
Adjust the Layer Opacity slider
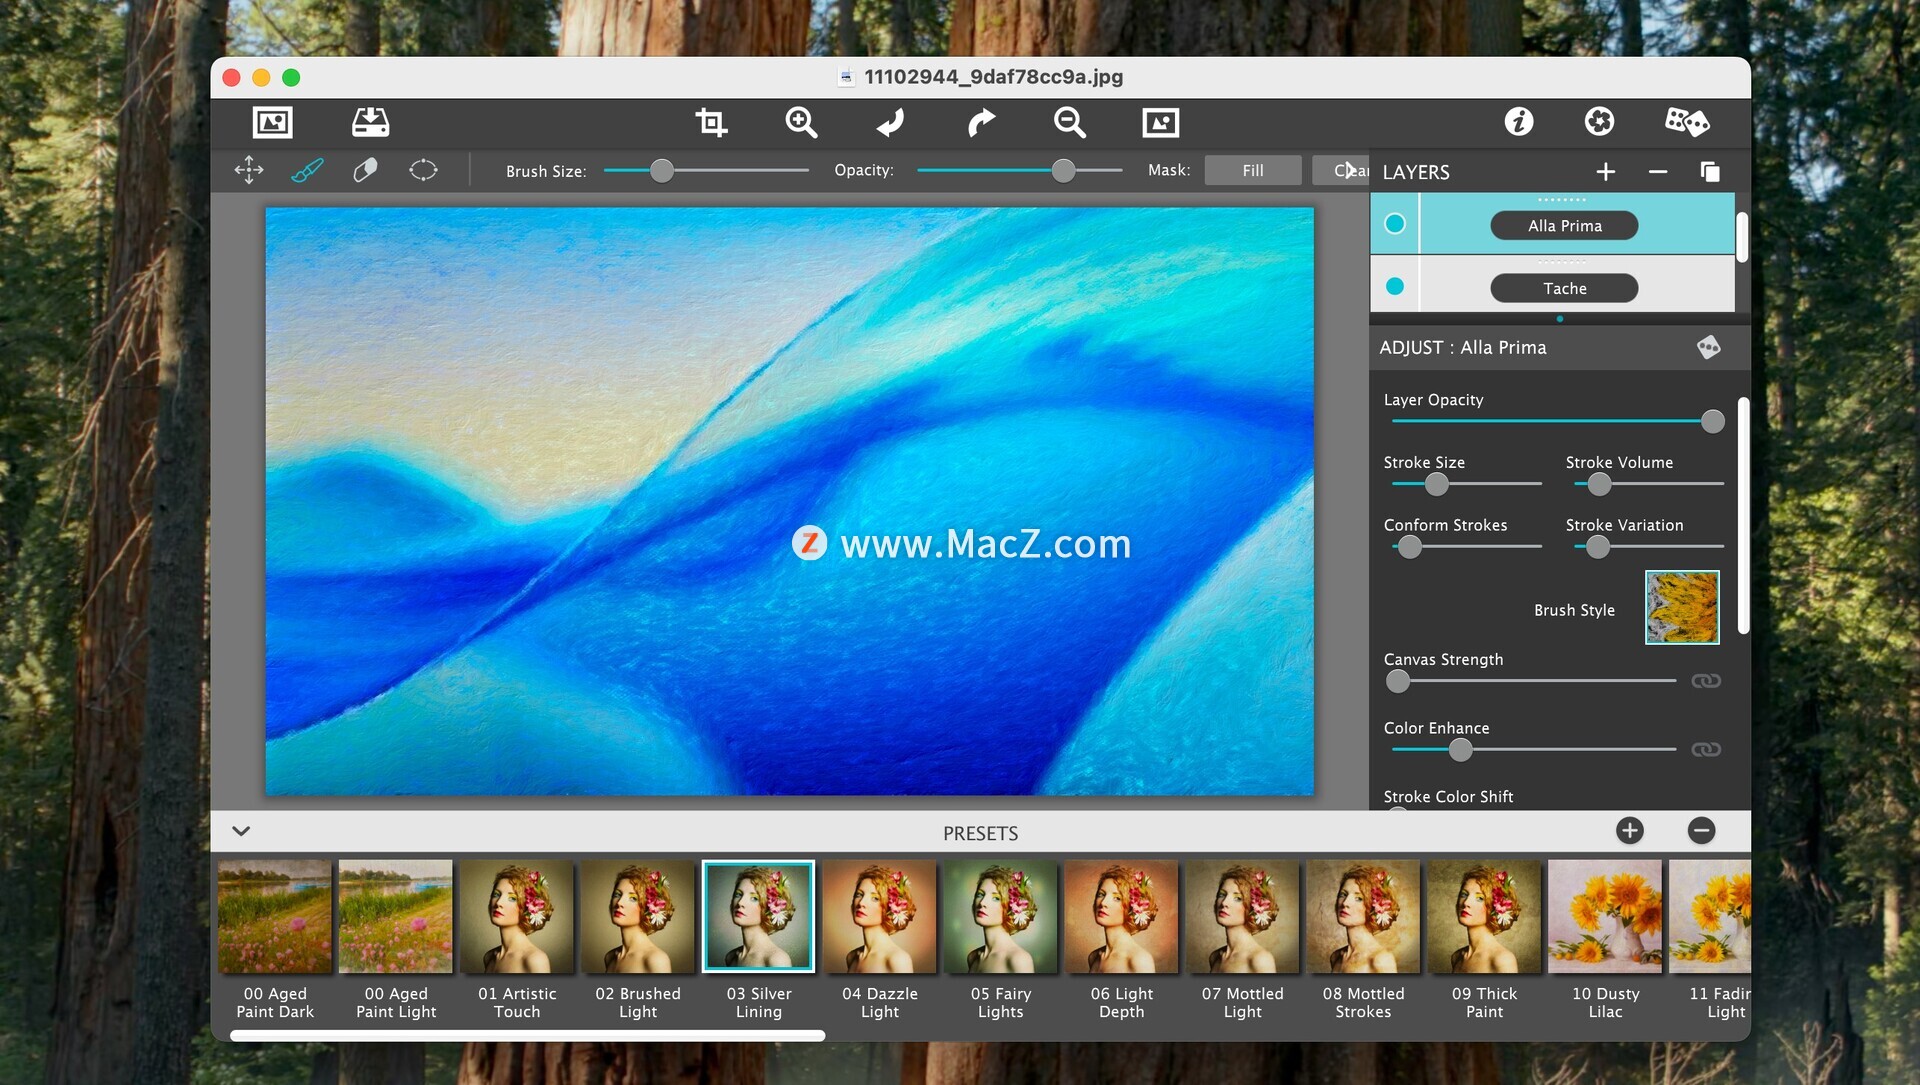1557,421
